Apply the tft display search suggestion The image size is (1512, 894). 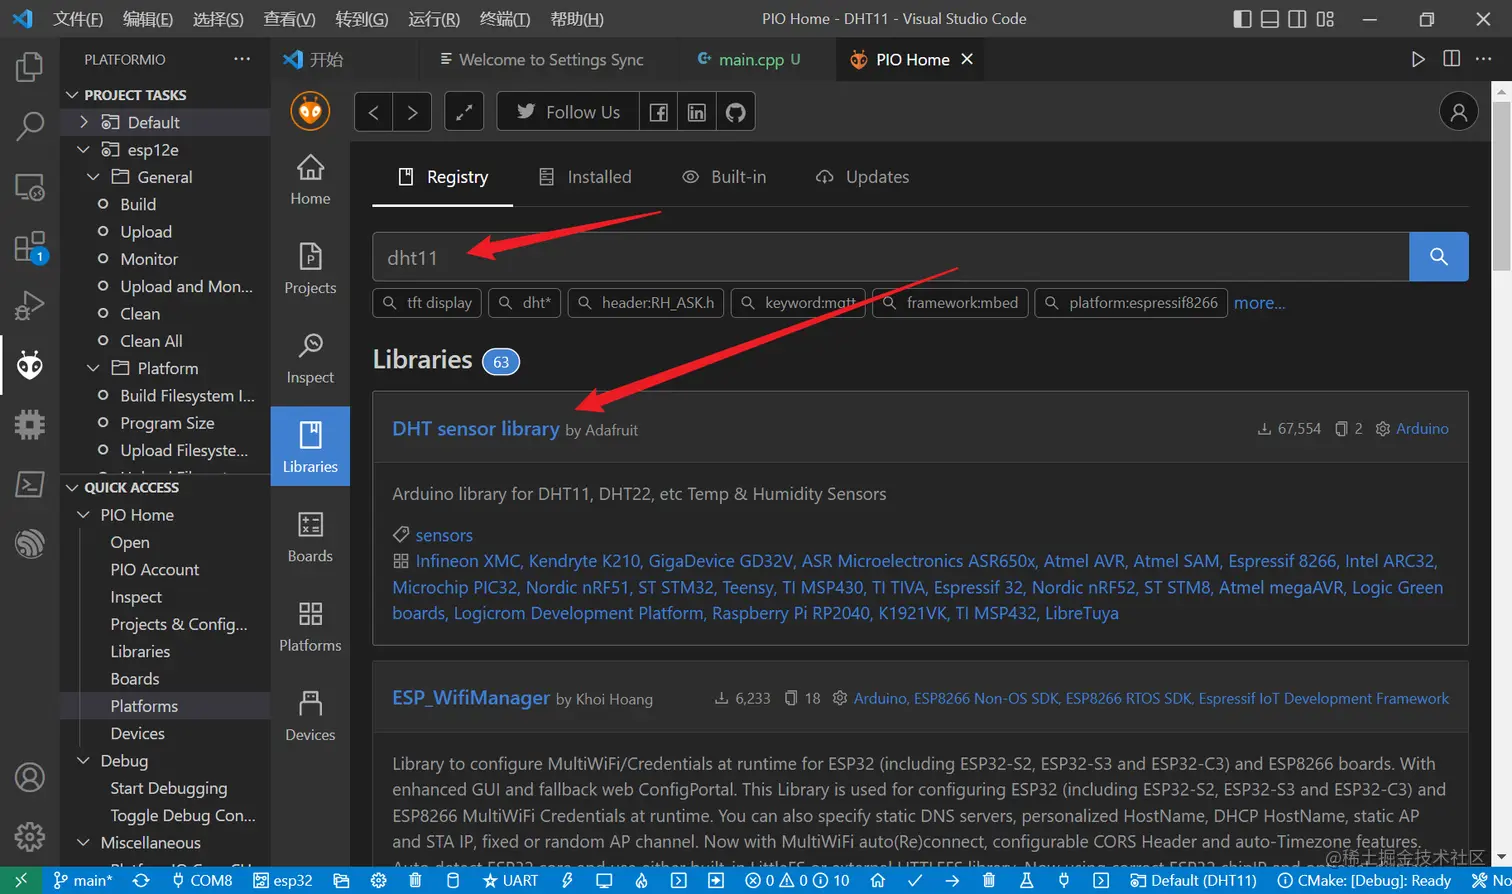427,303
